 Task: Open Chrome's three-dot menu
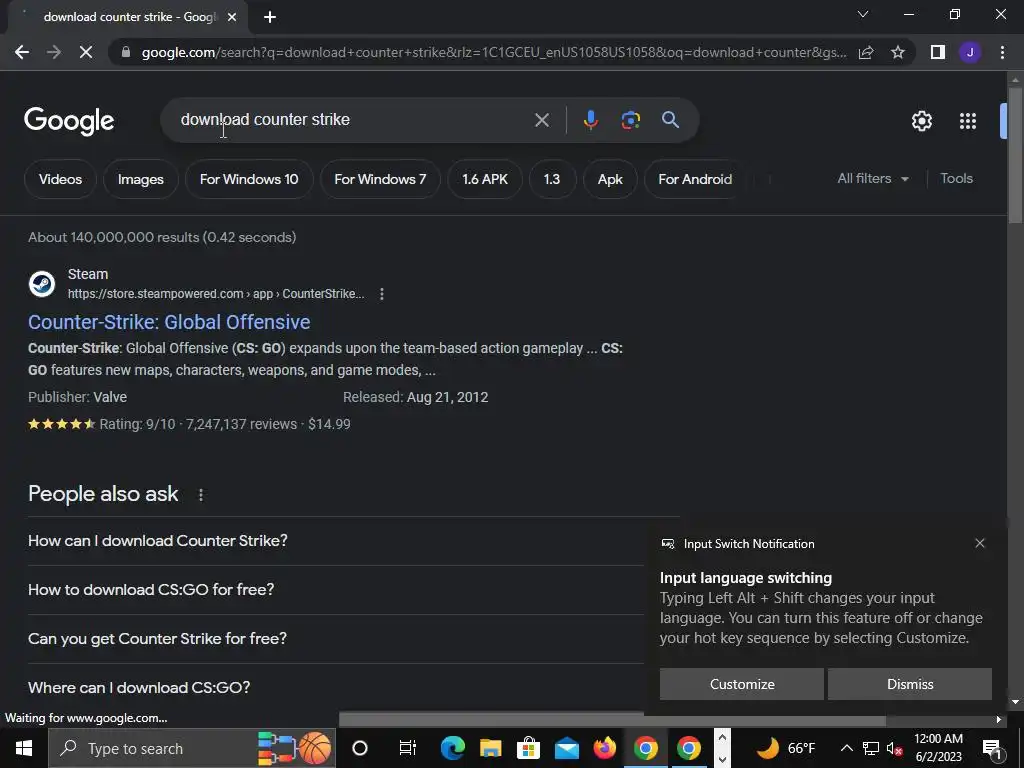point(1002,52)
